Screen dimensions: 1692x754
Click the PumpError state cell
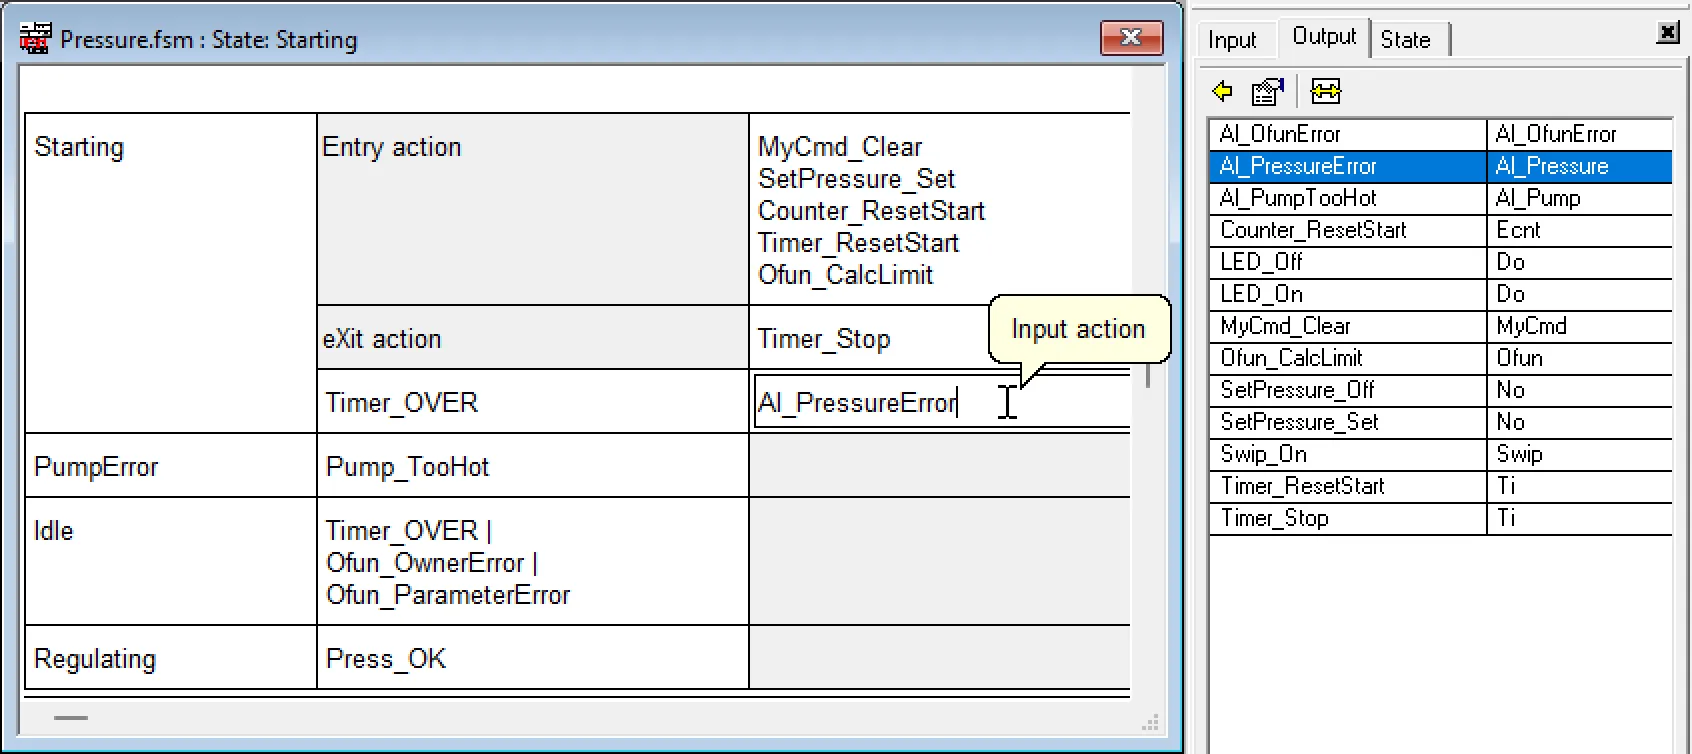point(171,466)
